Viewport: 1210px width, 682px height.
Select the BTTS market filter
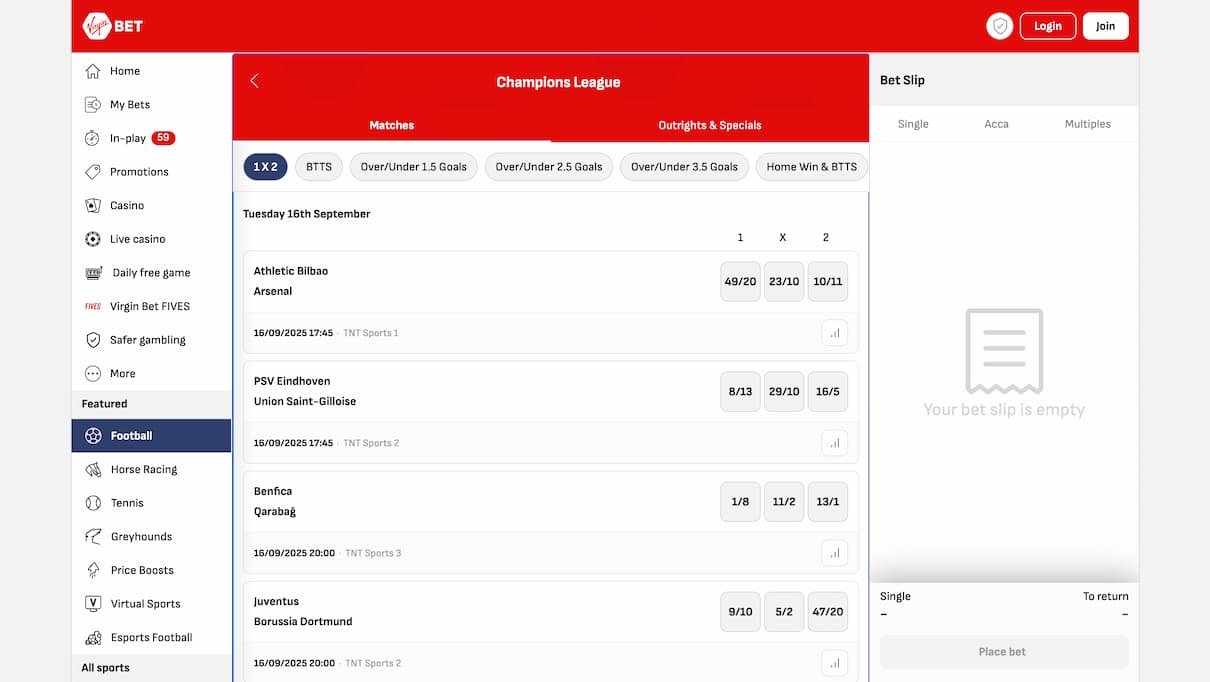coord(319,167)
